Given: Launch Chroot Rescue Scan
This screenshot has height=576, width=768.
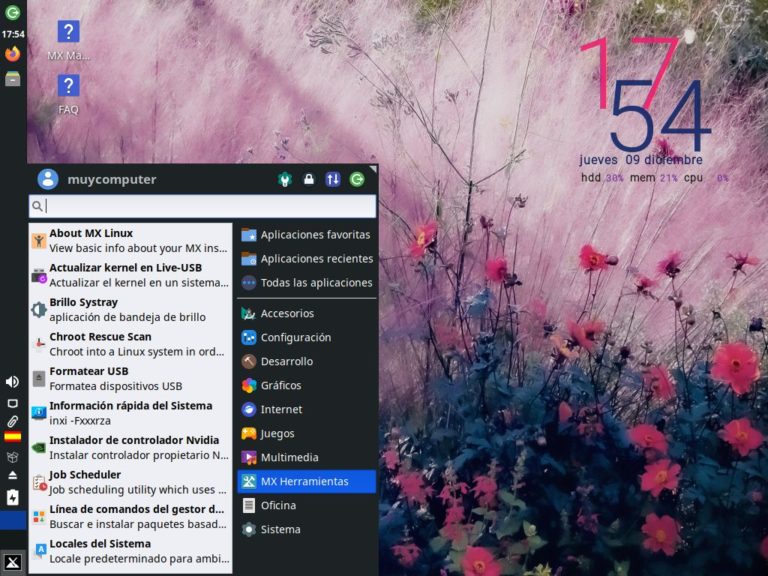Looking at the screenshot, I should [130, 344].
